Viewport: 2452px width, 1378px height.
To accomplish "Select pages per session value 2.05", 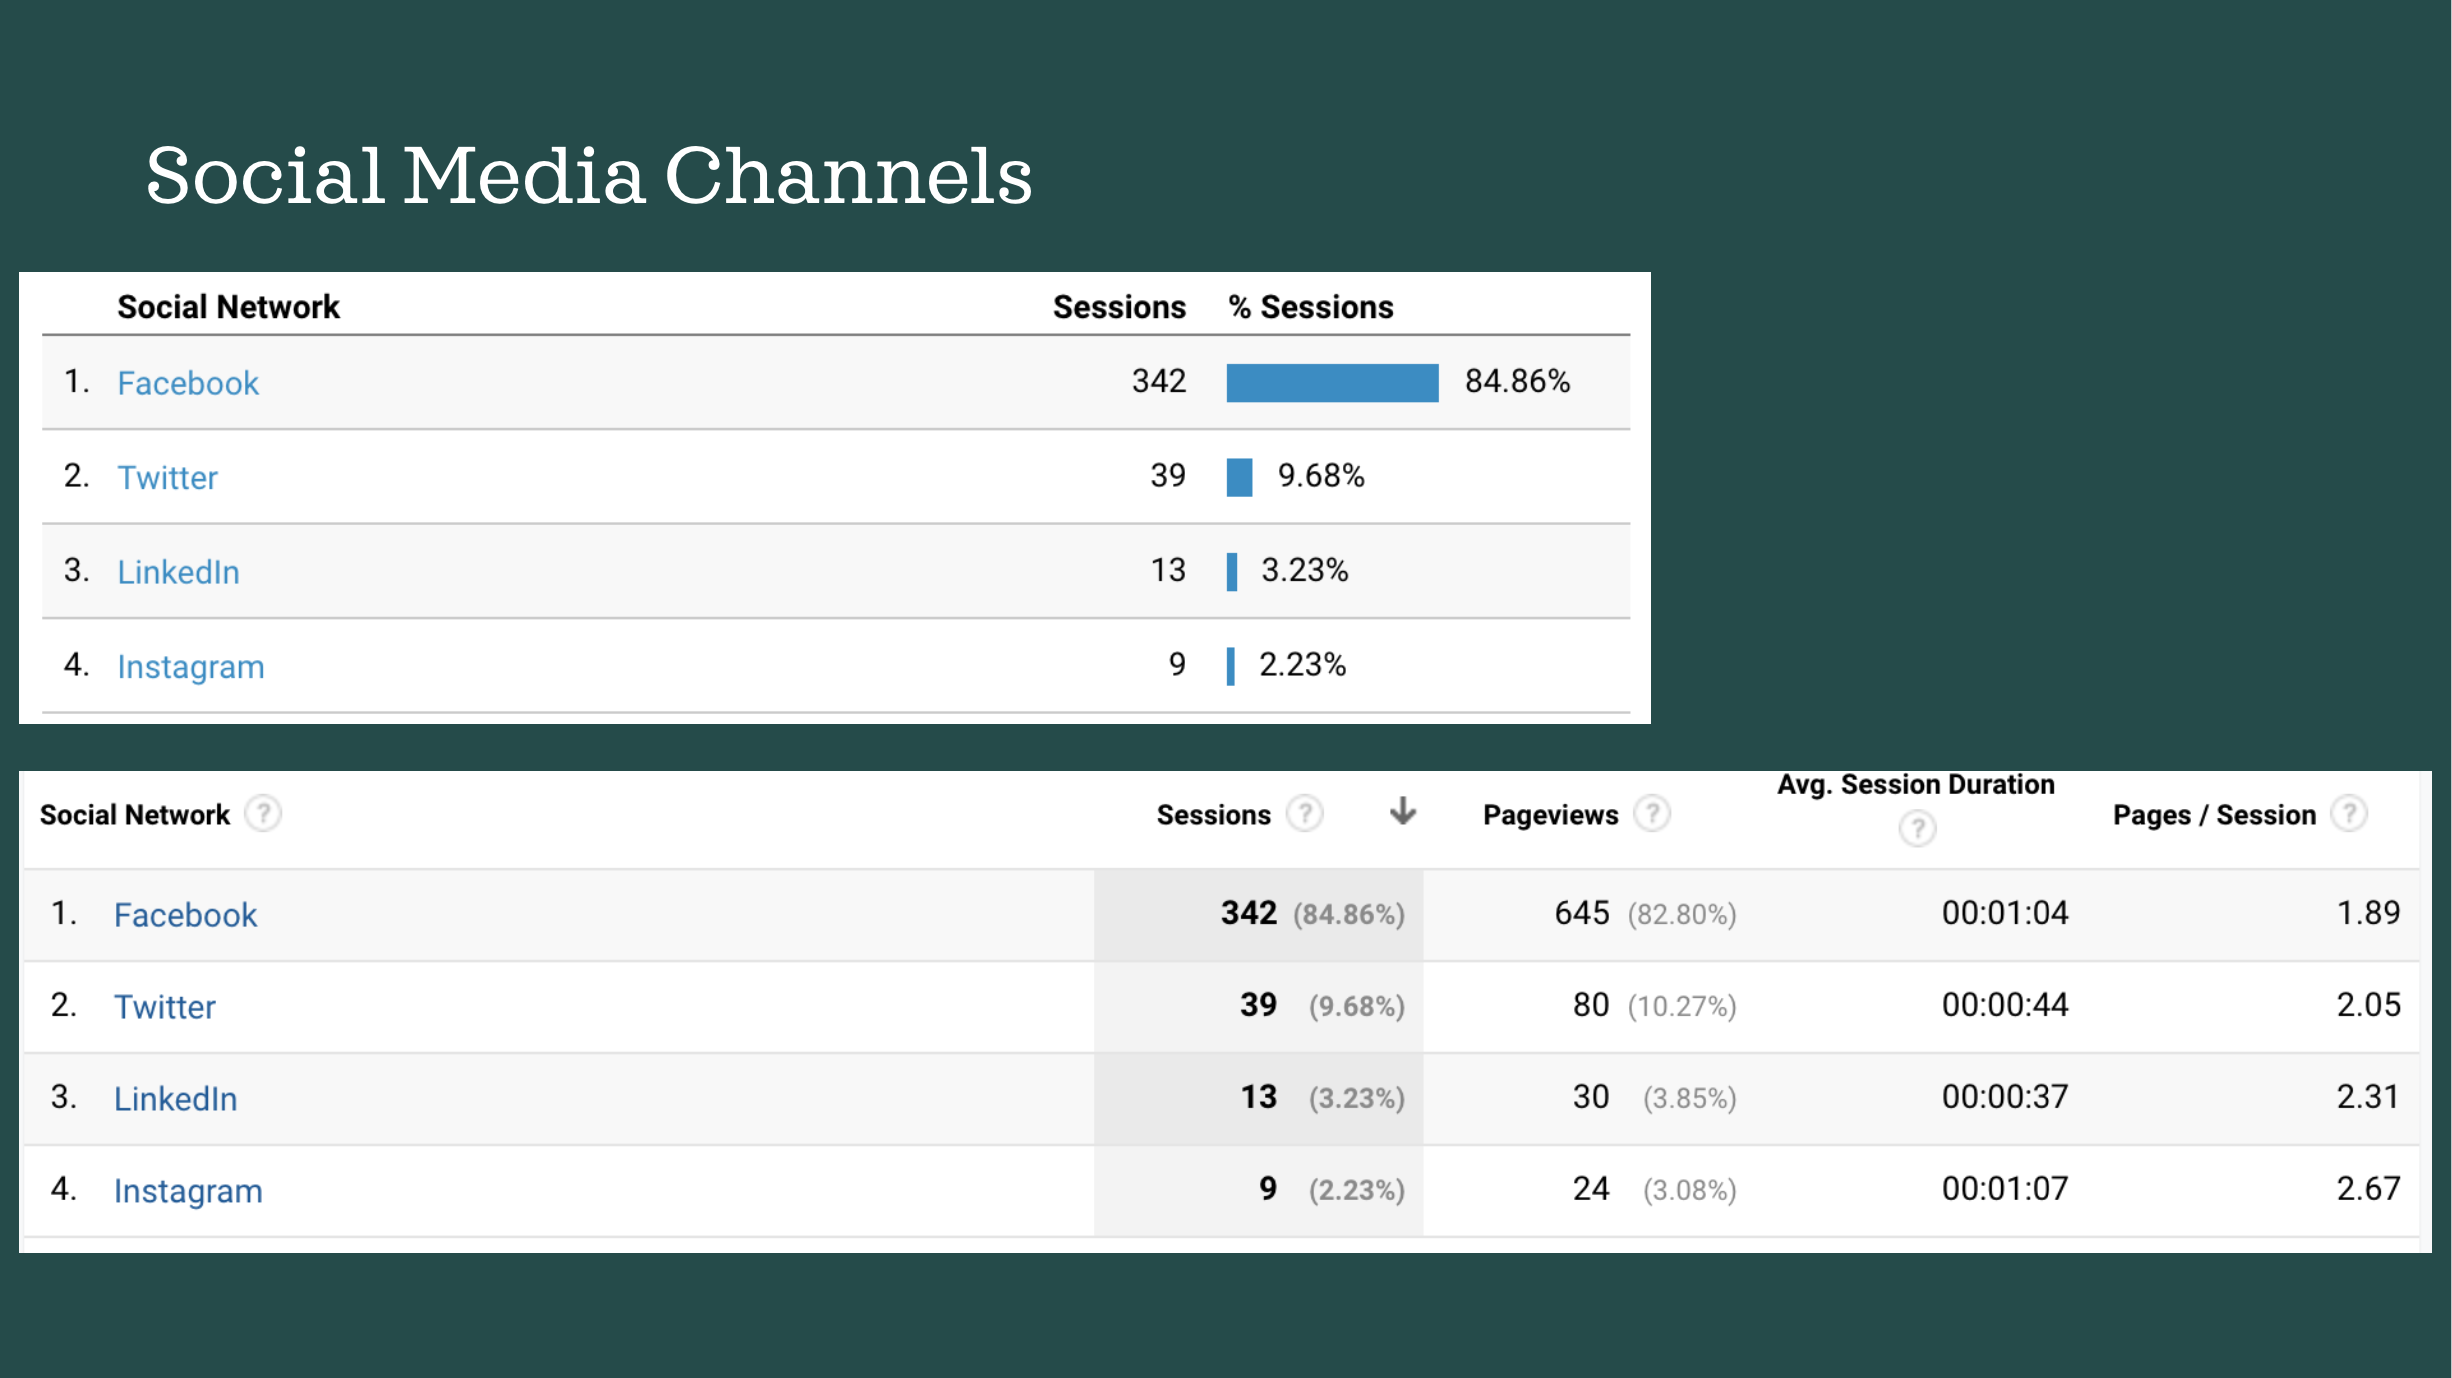I will (x=2368, y=1005).
